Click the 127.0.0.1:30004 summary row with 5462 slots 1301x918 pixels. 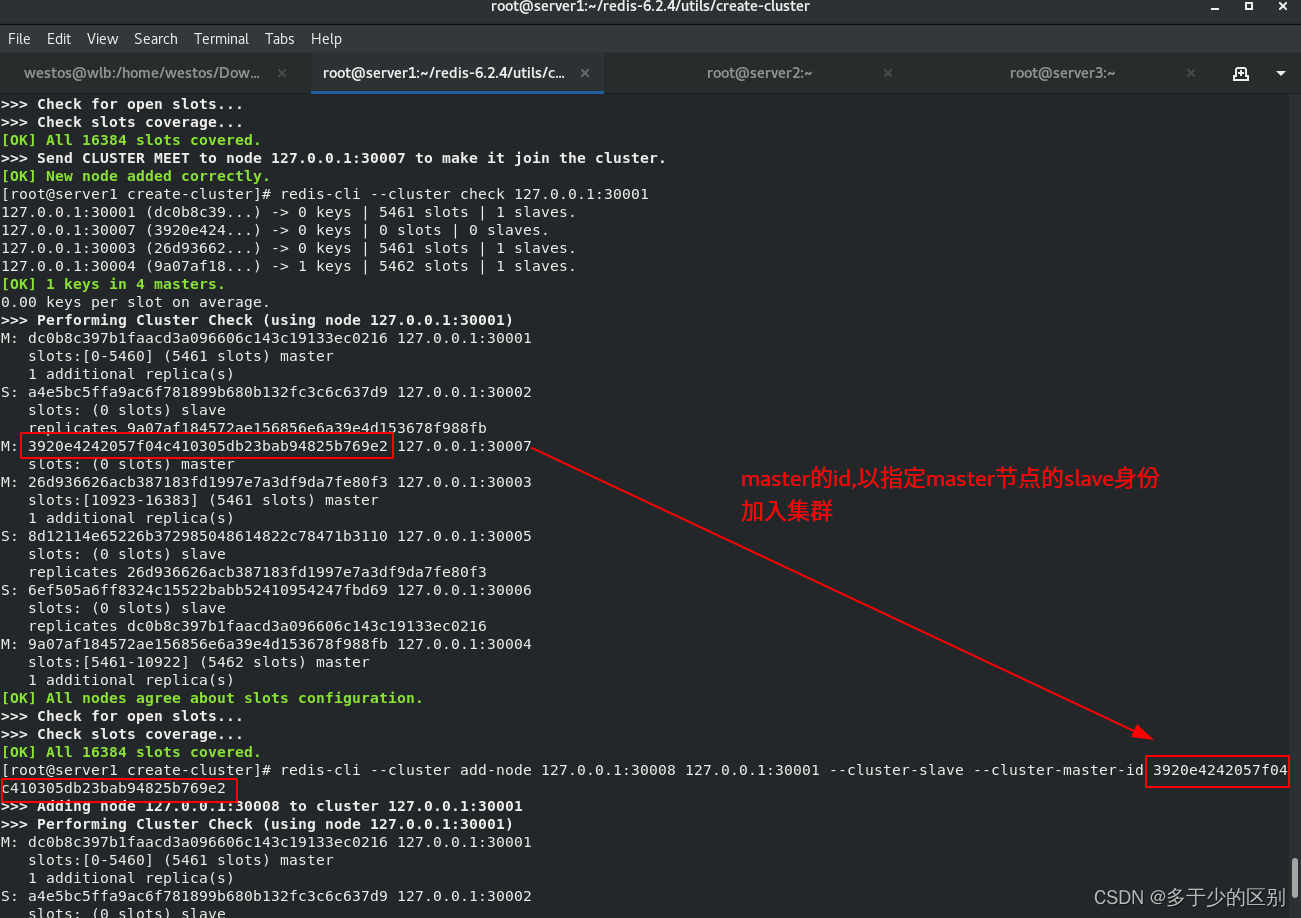point(288,266)
